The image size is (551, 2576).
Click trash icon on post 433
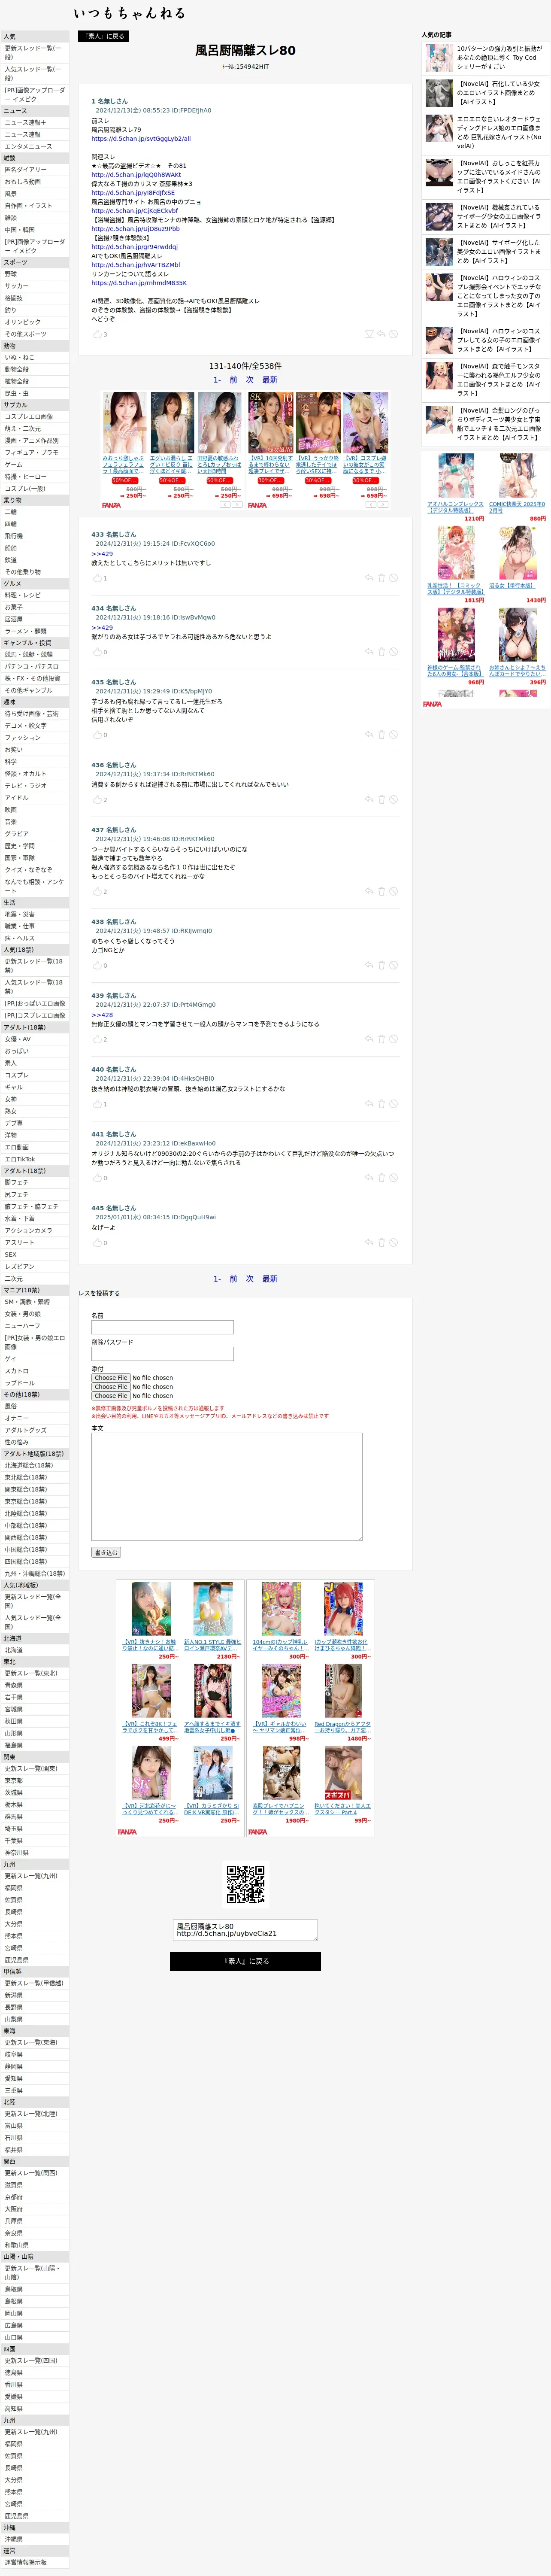(x=381, y=578)
